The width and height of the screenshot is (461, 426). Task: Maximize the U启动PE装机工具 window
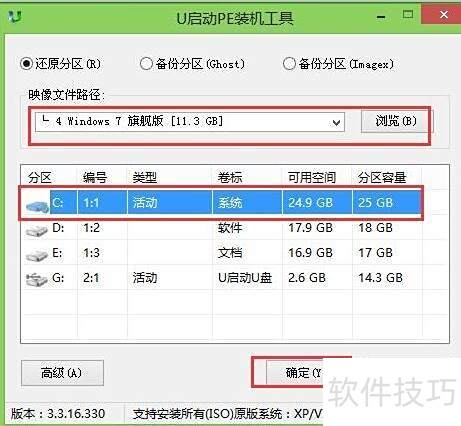coord(408,14)
